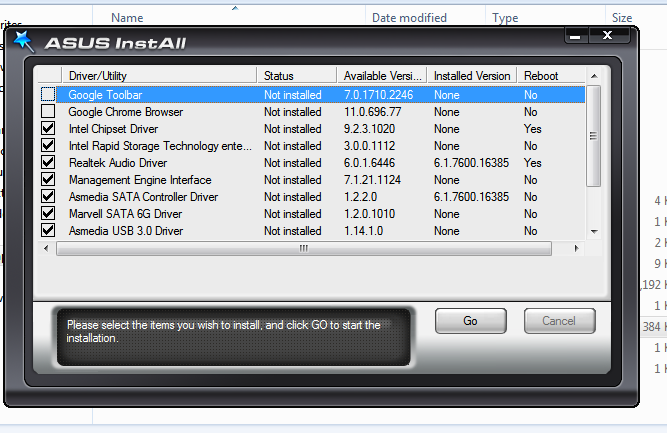Click version 6.0.1.6446 cell
This screenshot has height=433, width=667.
pyautogui.click(x=369, y=163)
